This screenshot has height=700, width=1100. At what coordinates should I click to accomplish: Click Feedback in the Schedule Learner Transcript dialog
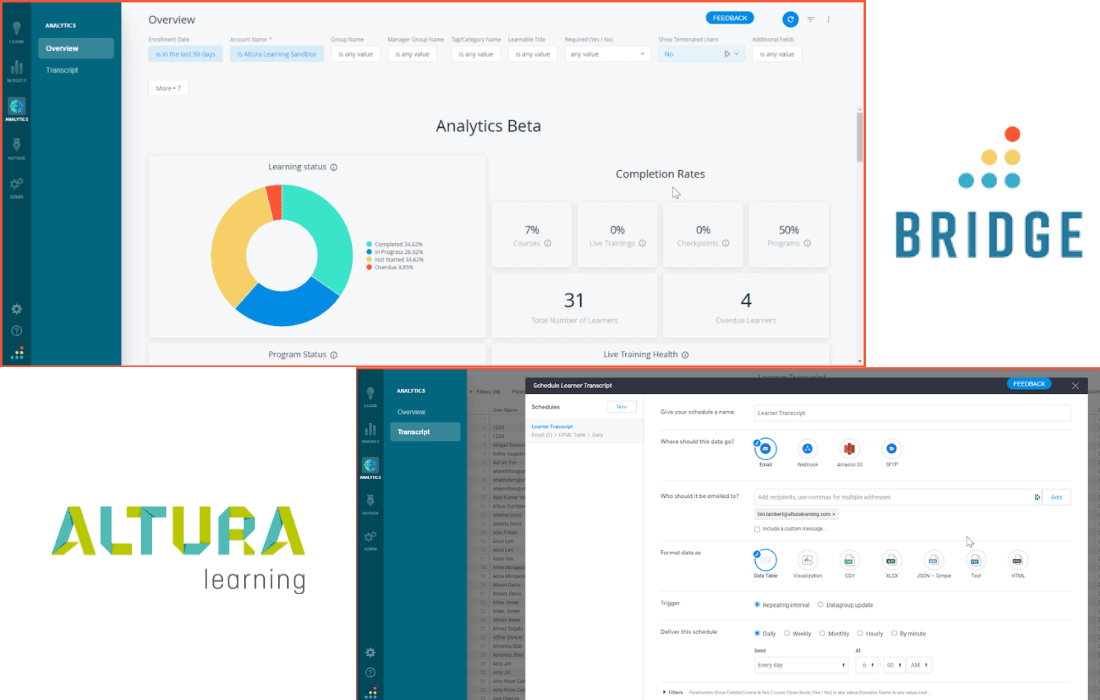pos(1029,384)
